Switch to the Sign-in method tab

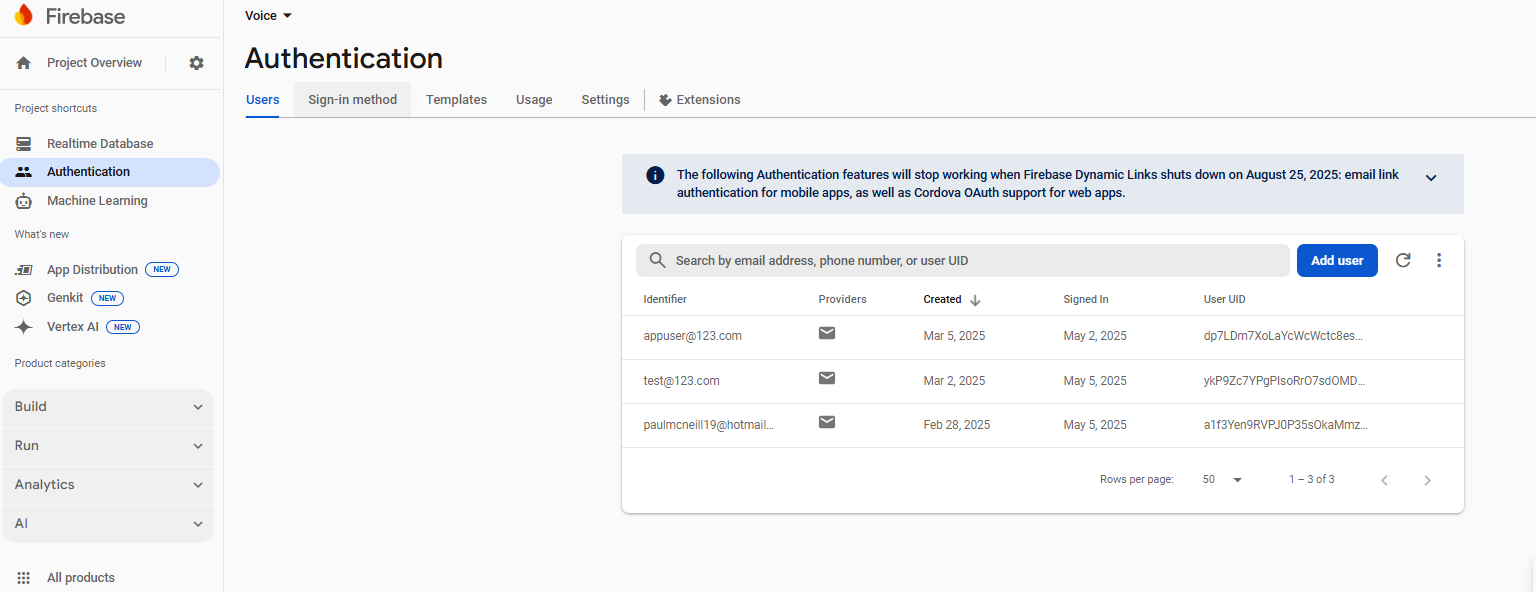pos(352,99)
